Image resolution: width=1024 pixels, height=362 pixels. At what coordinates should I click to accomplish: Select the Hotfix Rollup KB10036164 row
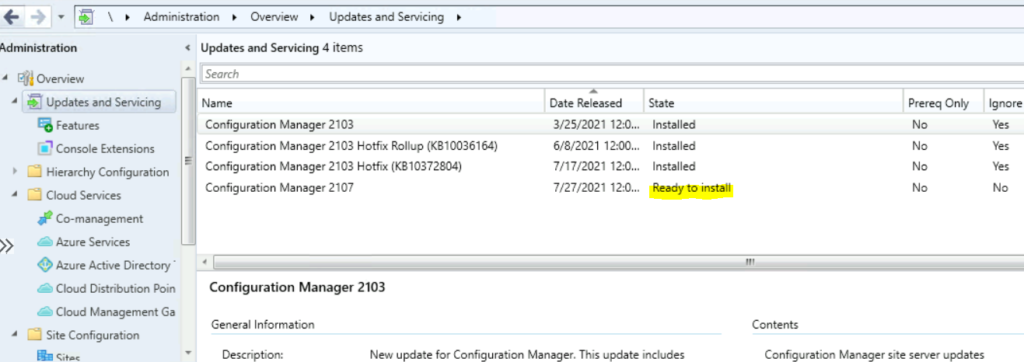(611, 146)
